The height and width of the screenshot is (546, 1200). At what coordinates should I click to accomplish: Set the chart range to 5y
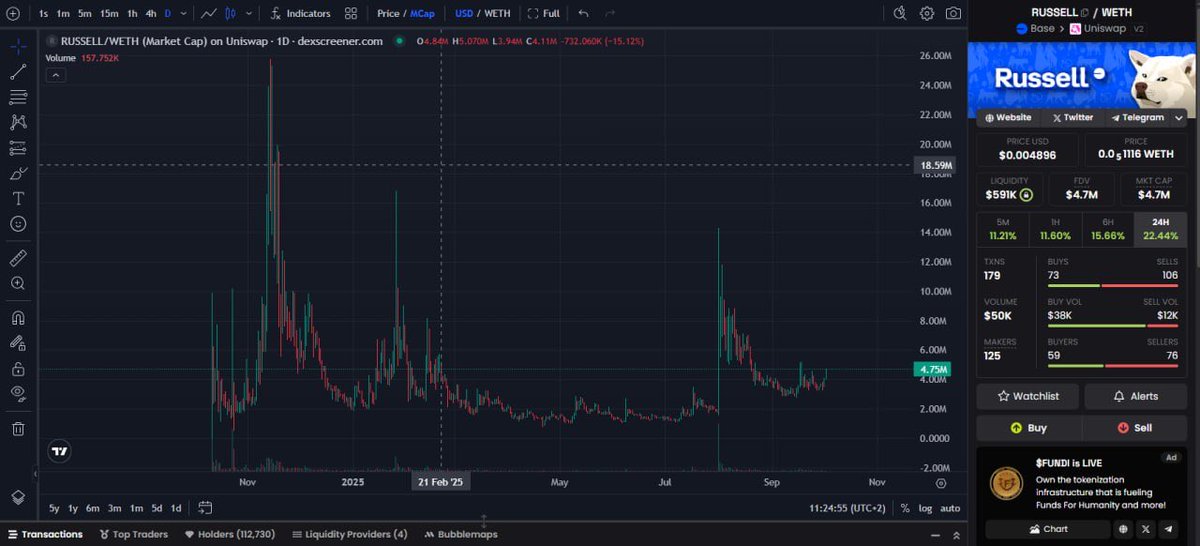pos(54,508)
